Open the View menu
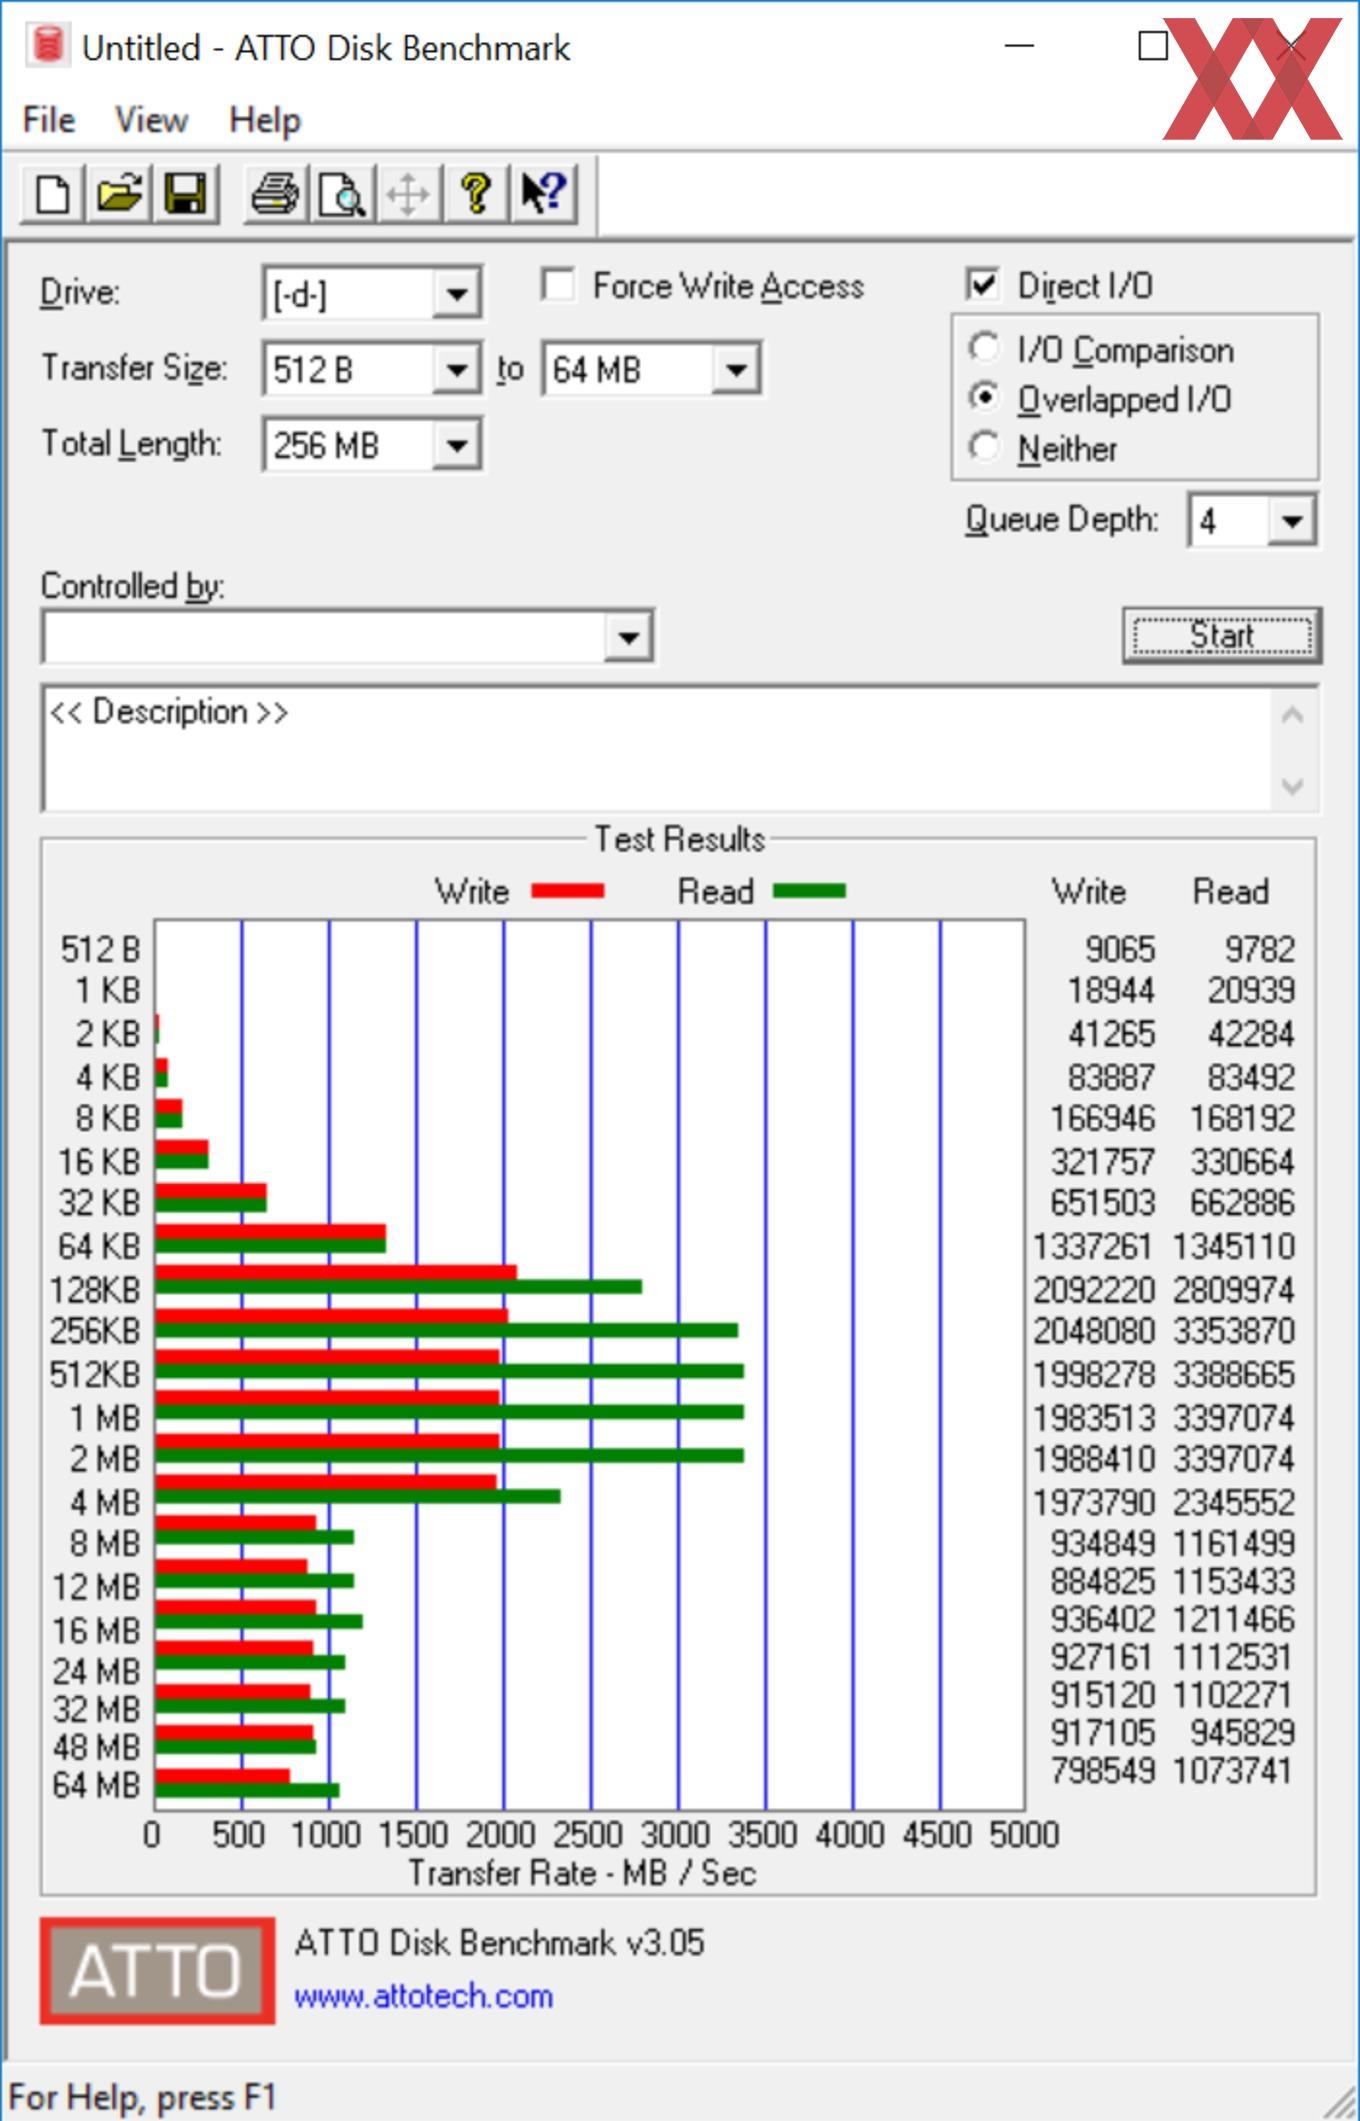Image resolution: width=1360 pixels, height=2121 pixels. click(151, 120)
